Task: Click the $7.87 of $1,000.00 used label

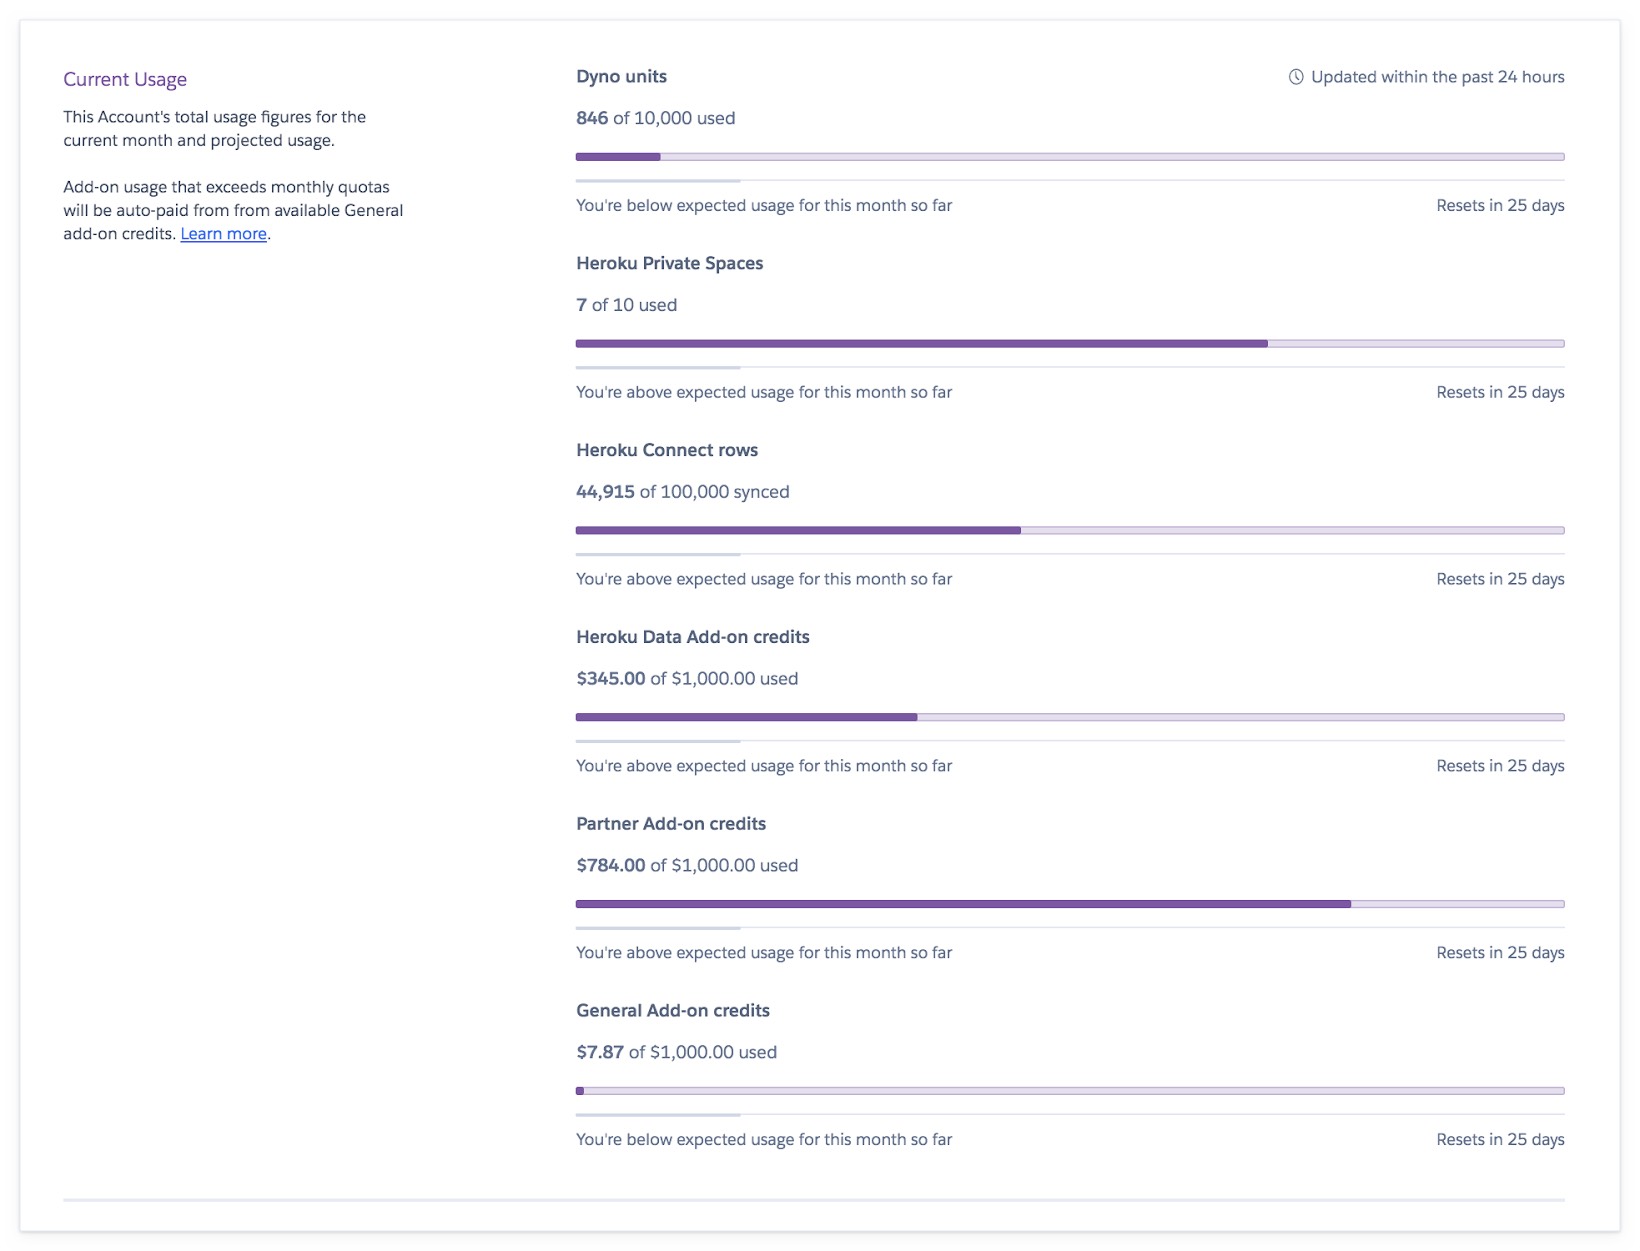Action: pyautogui.click(x=676, y=1051)
